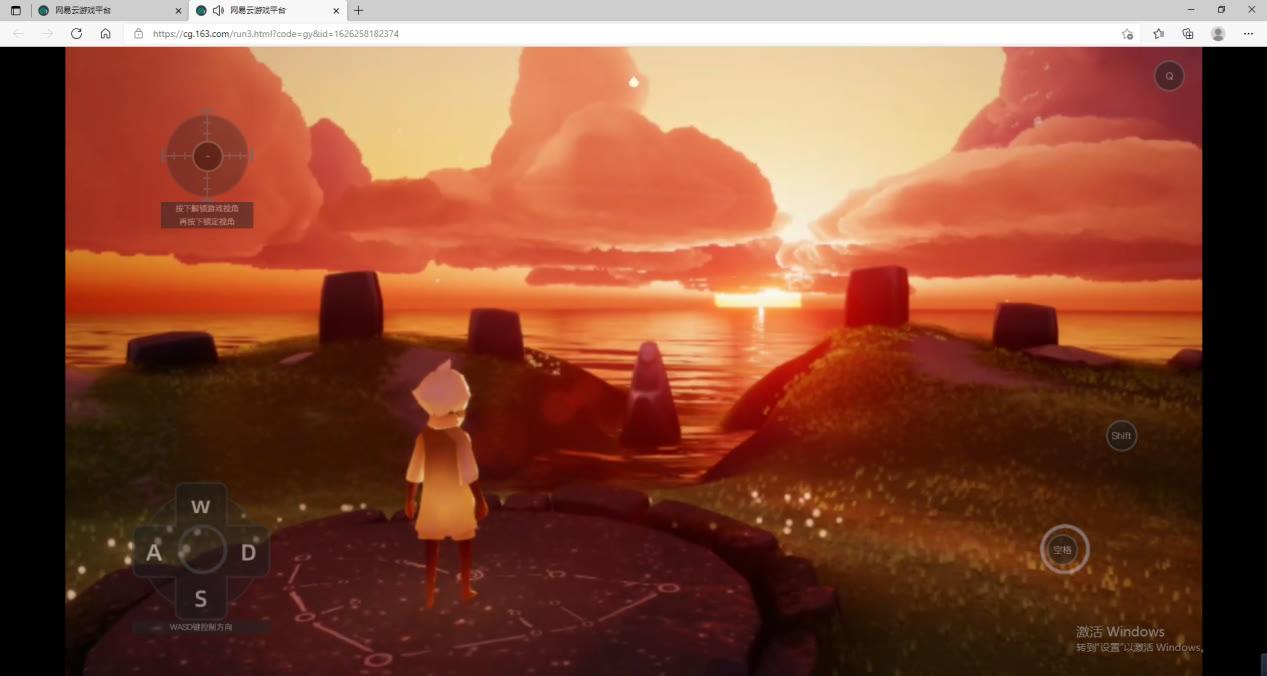Open the Collections panel

(1188, 33)
